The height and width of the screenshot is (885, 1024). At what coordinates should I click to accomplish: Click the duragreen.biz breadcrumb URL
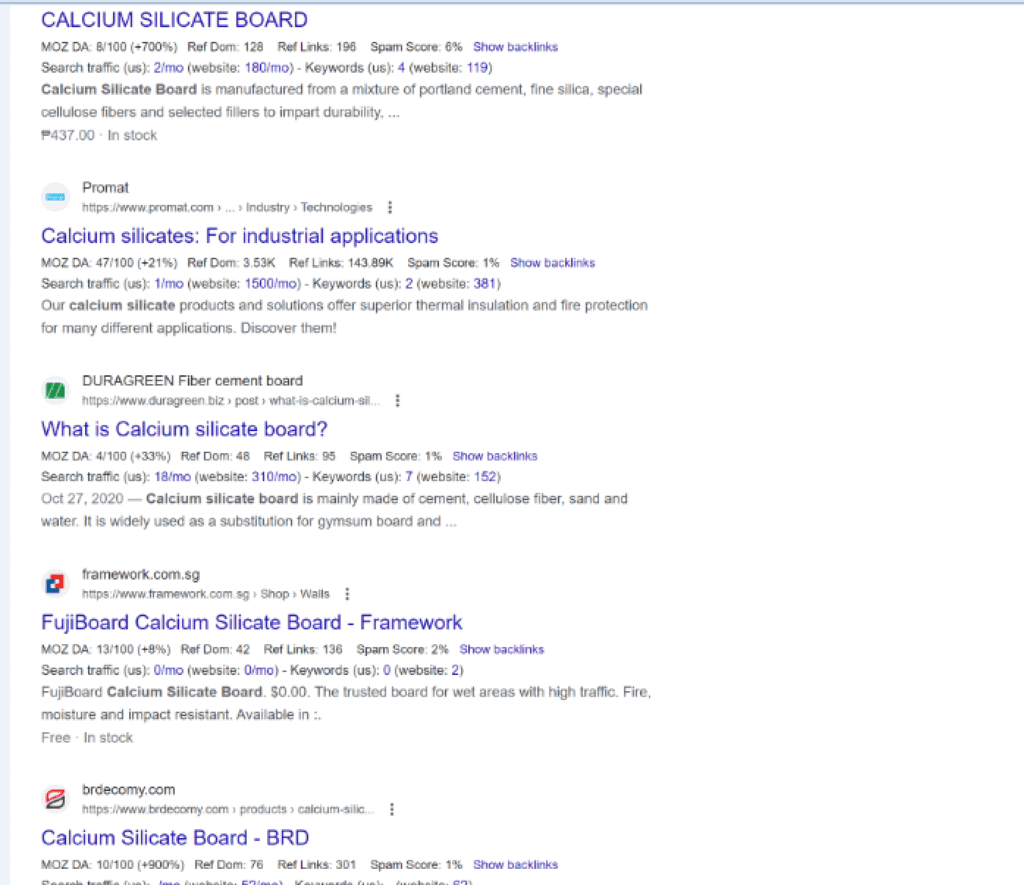(231, 400)
